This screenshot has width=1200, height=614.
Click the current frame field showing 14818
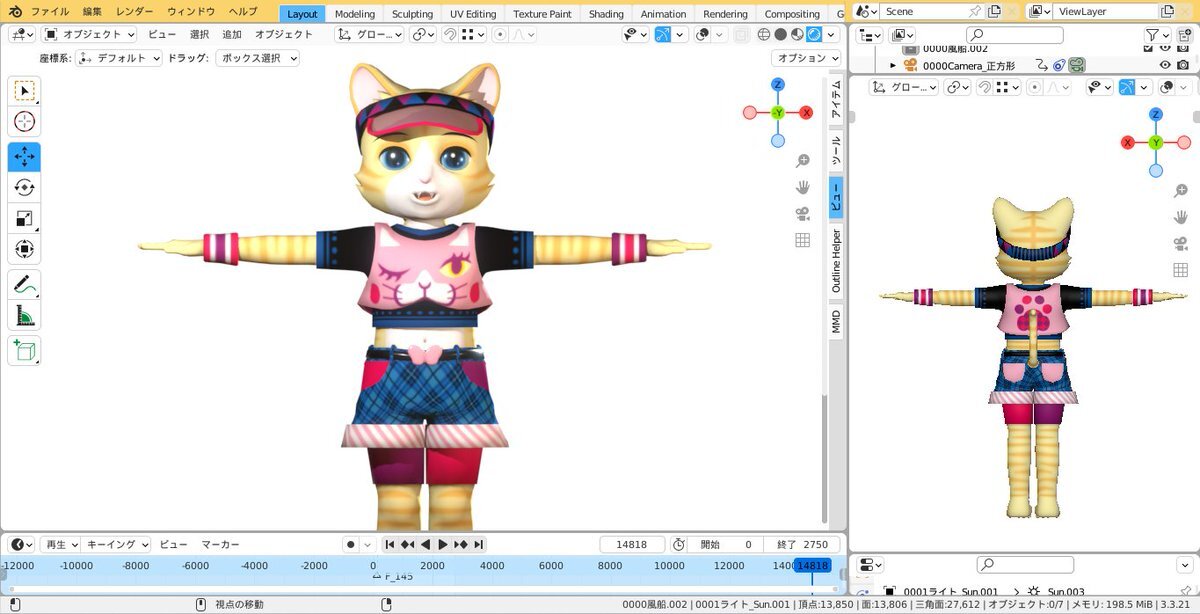632,545
